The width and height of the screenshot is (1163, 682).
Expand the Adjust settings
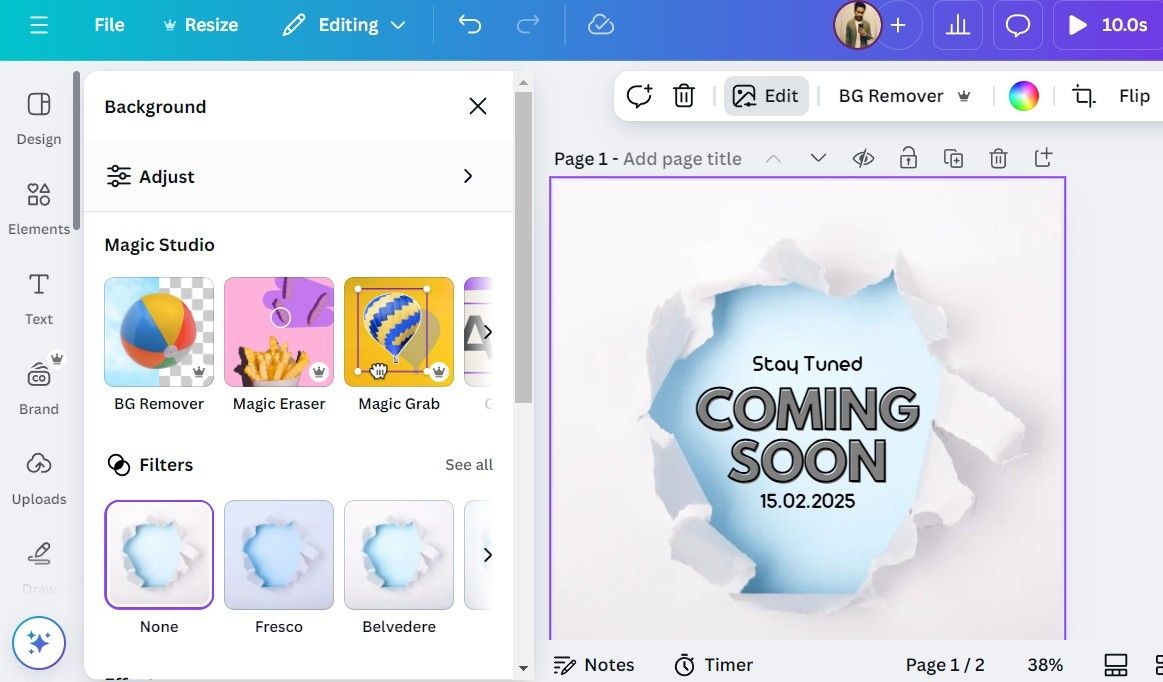(x=290, y=175)
